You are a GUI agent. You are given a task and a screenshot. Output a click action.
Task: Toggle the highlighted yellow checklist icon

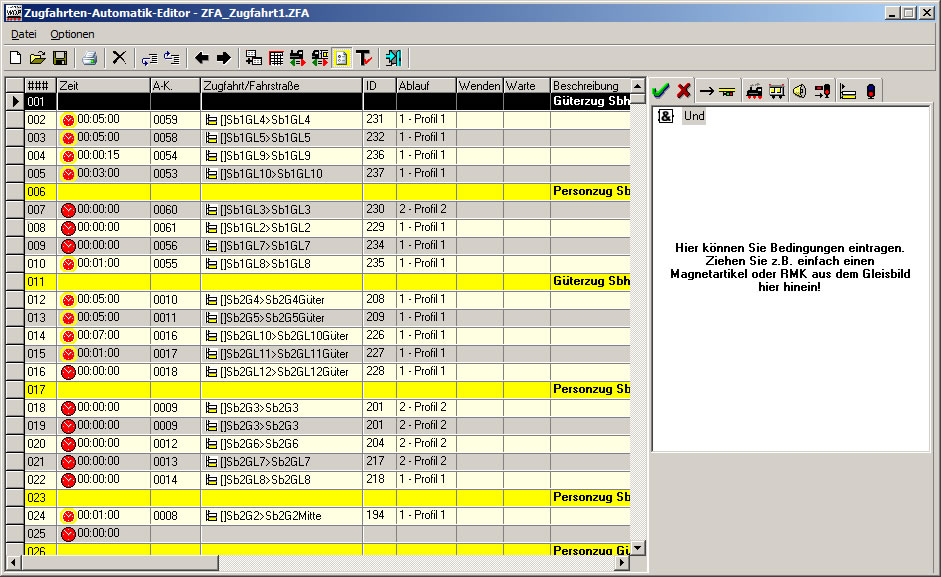341,58
